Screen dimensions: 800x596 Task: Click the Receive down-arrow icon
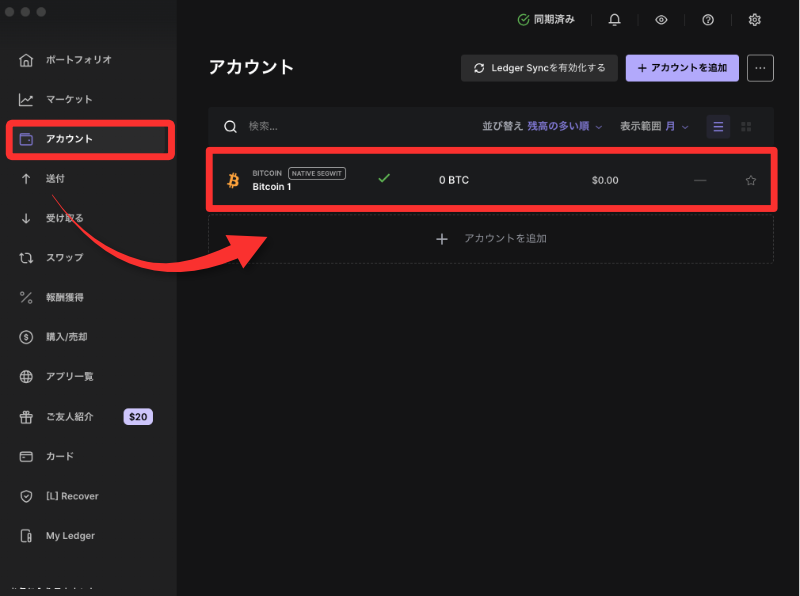pyautogui.click(x=26, y=218)
